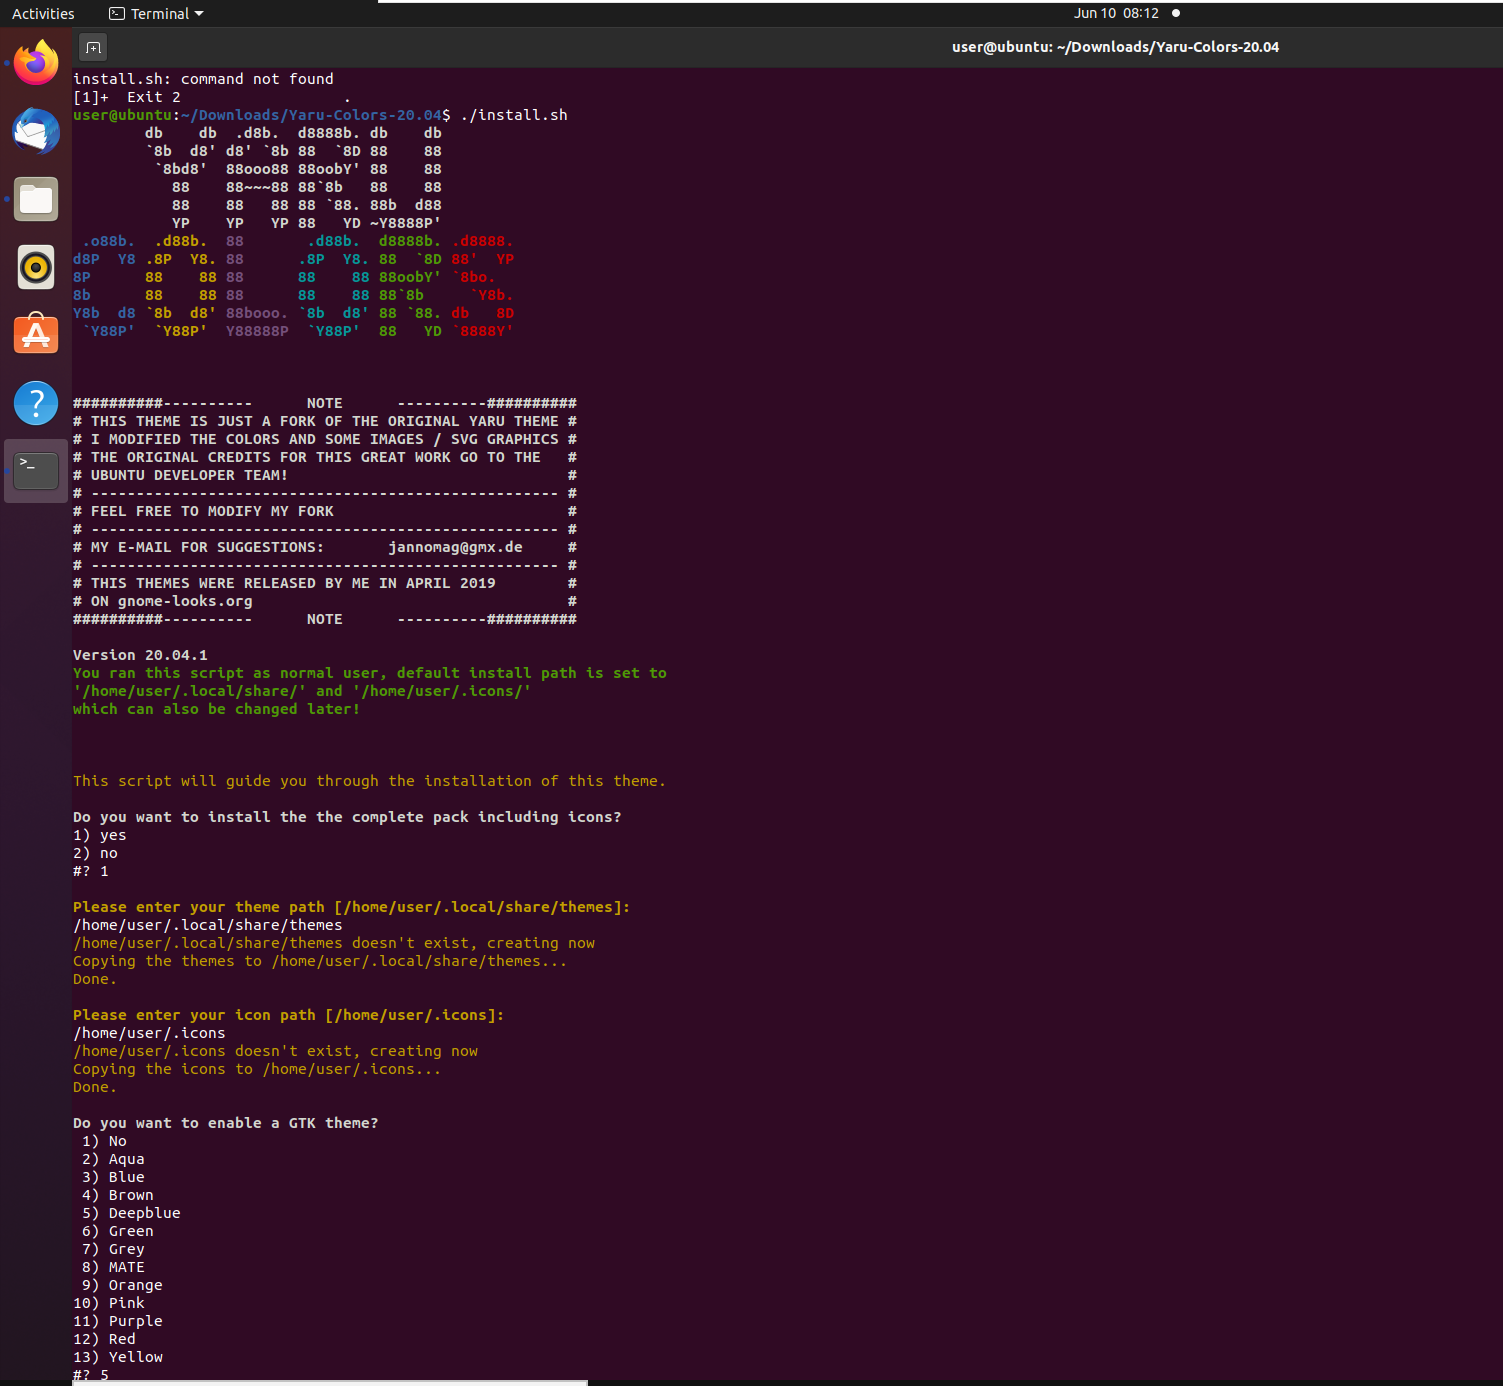This screenshot has height=1386, width=1503.
Task: Click 'Please enter your theme path' prompt
Action: [351, 907]
